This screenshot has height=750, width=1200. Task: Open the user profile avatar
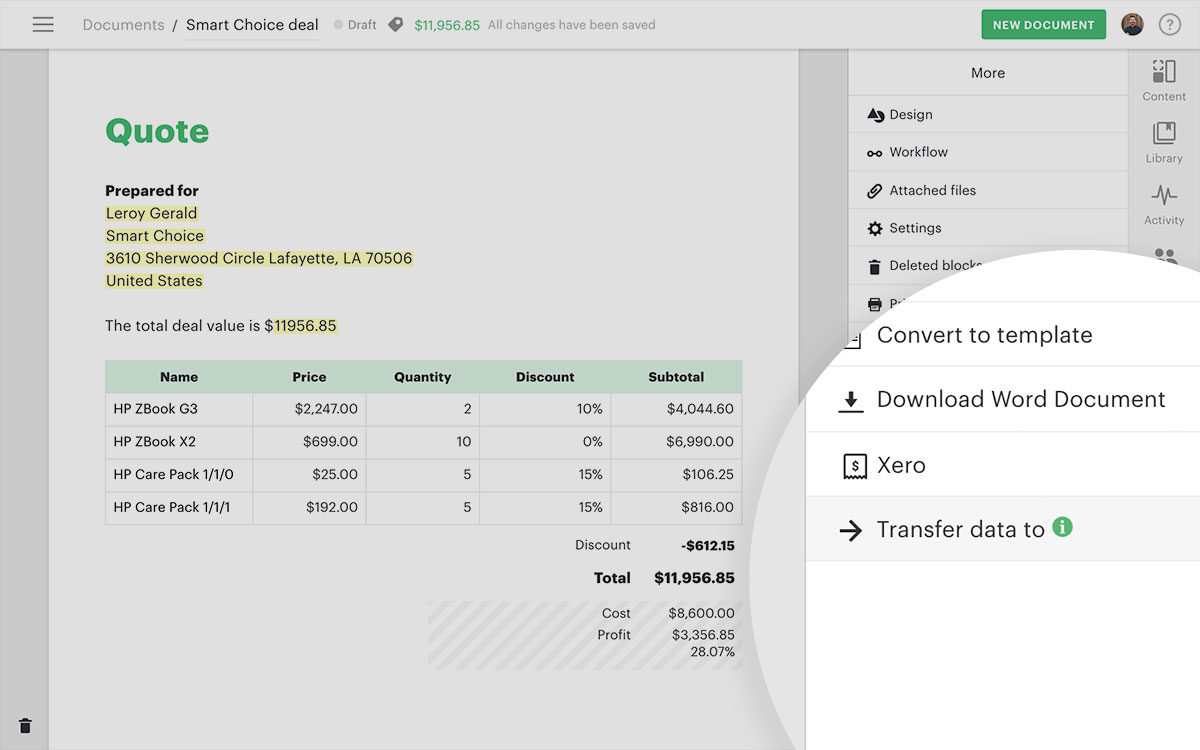click(x=1132, y=25)
